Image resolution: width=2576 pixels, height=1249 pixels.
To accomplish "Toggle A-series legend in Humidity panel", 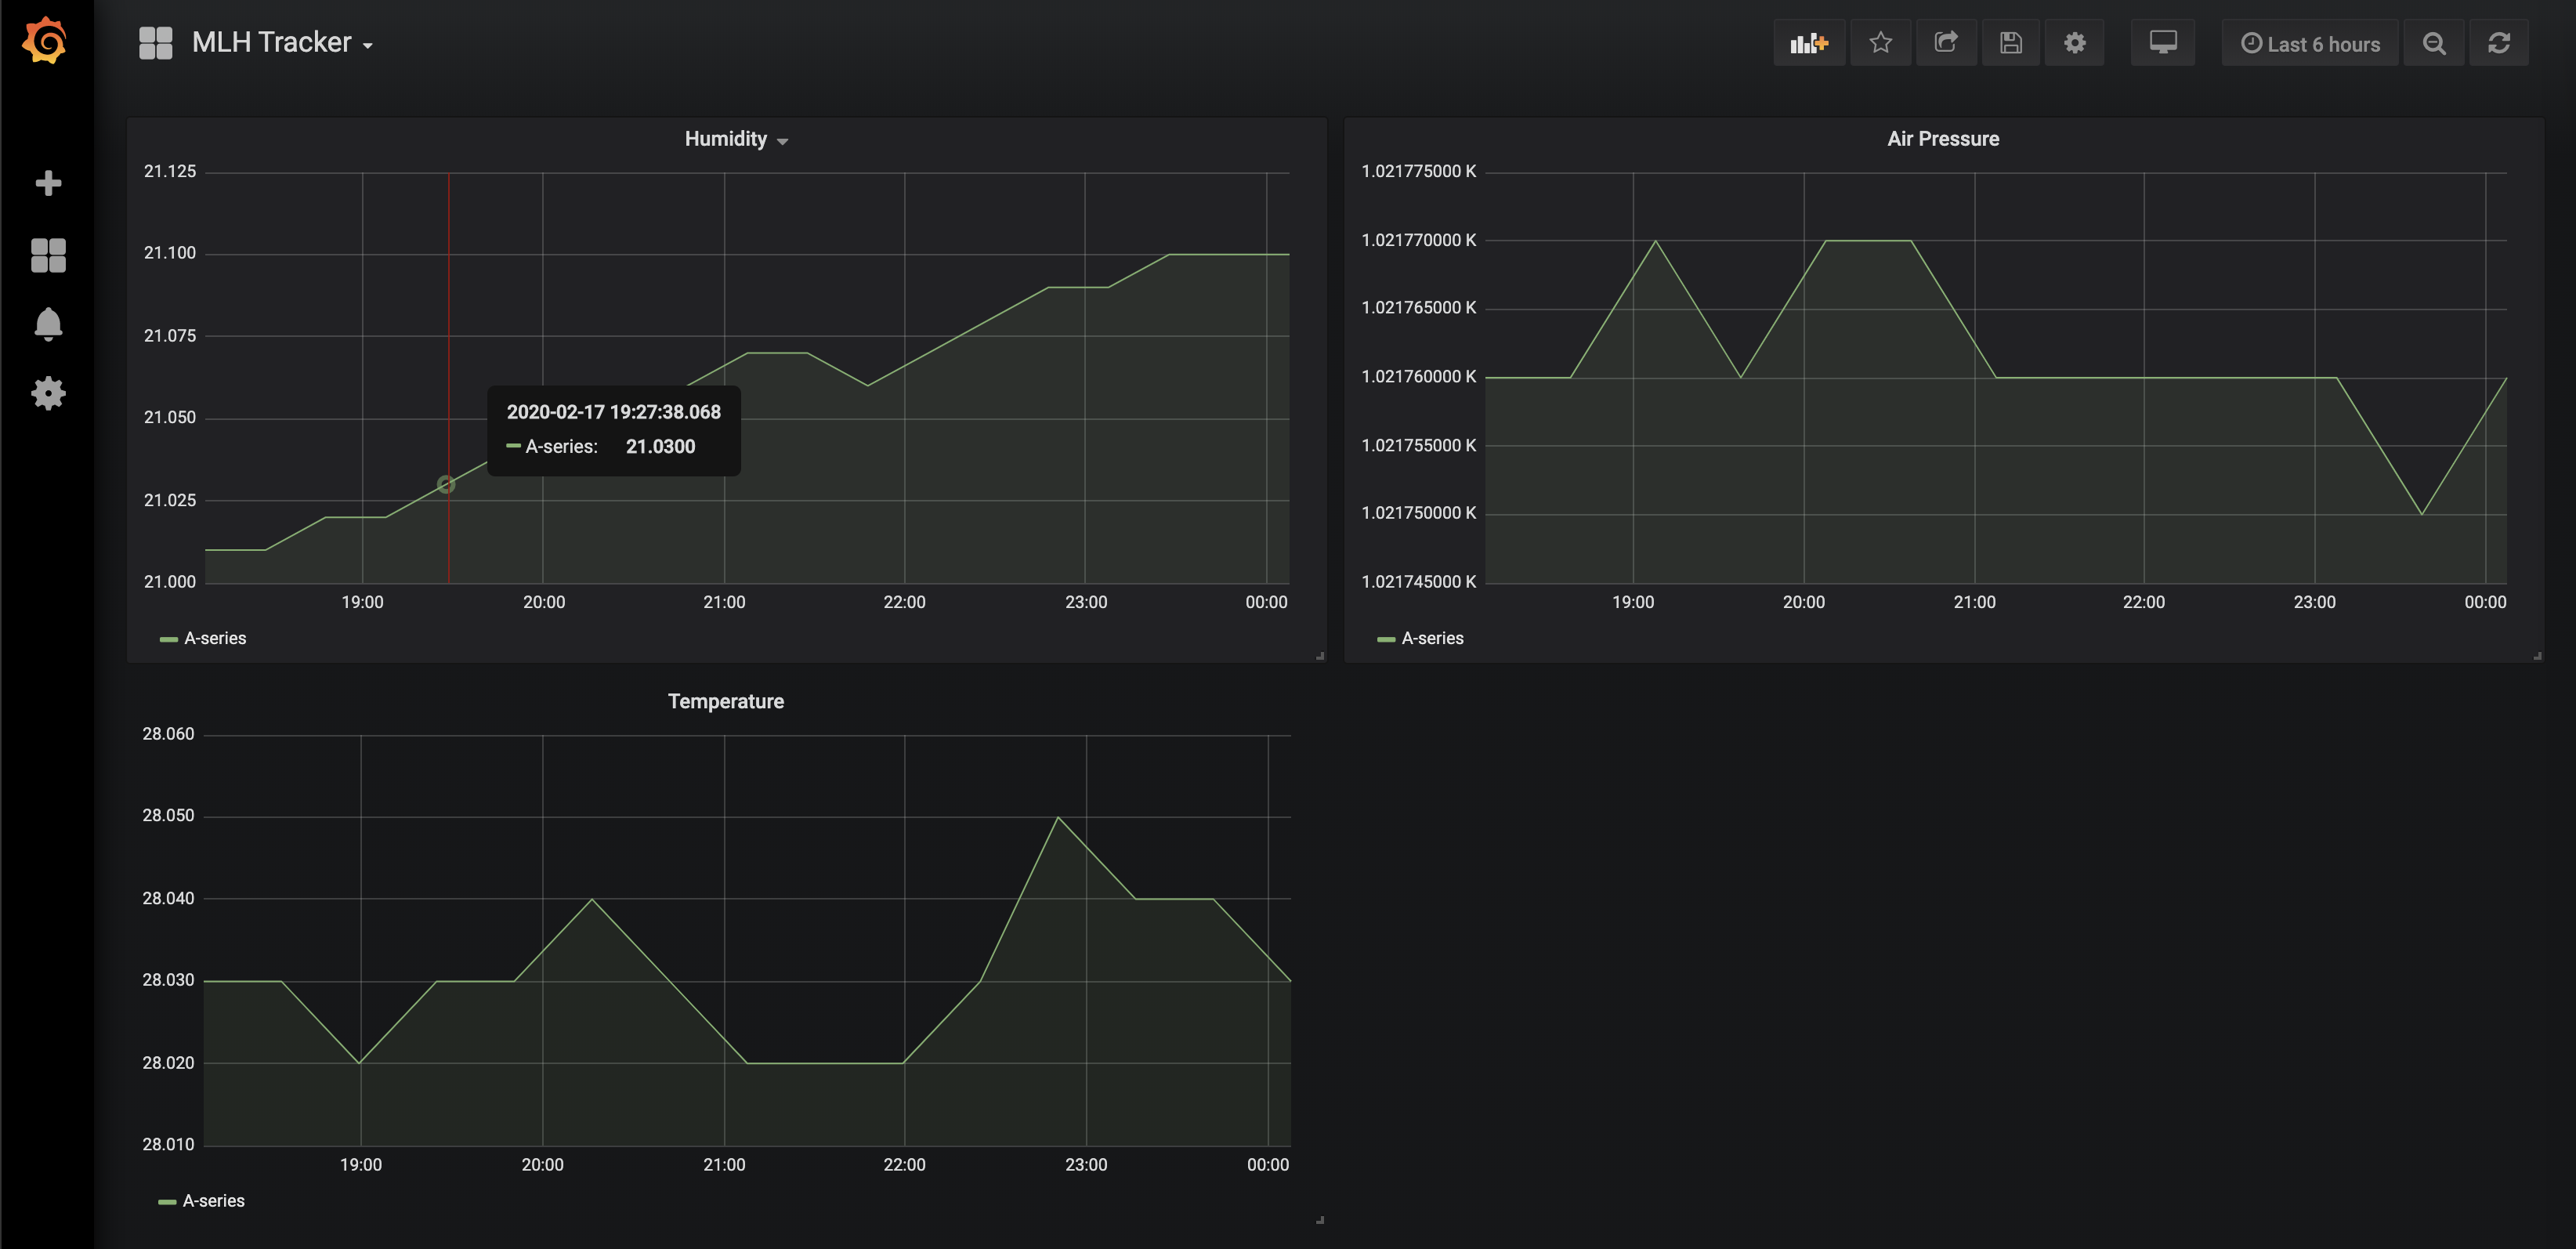I will coord(215,638).
